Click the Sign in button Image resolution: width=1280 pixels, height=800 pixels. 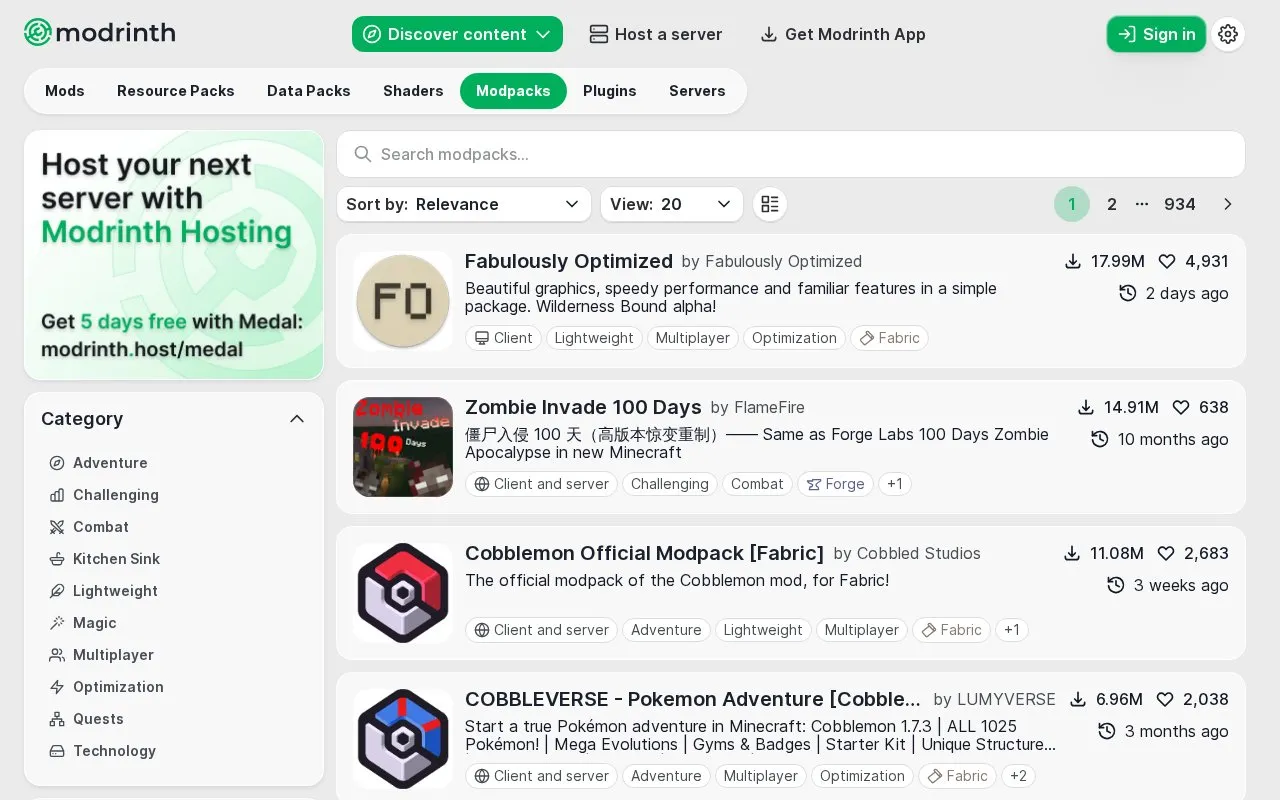(x=1156, y=34)
